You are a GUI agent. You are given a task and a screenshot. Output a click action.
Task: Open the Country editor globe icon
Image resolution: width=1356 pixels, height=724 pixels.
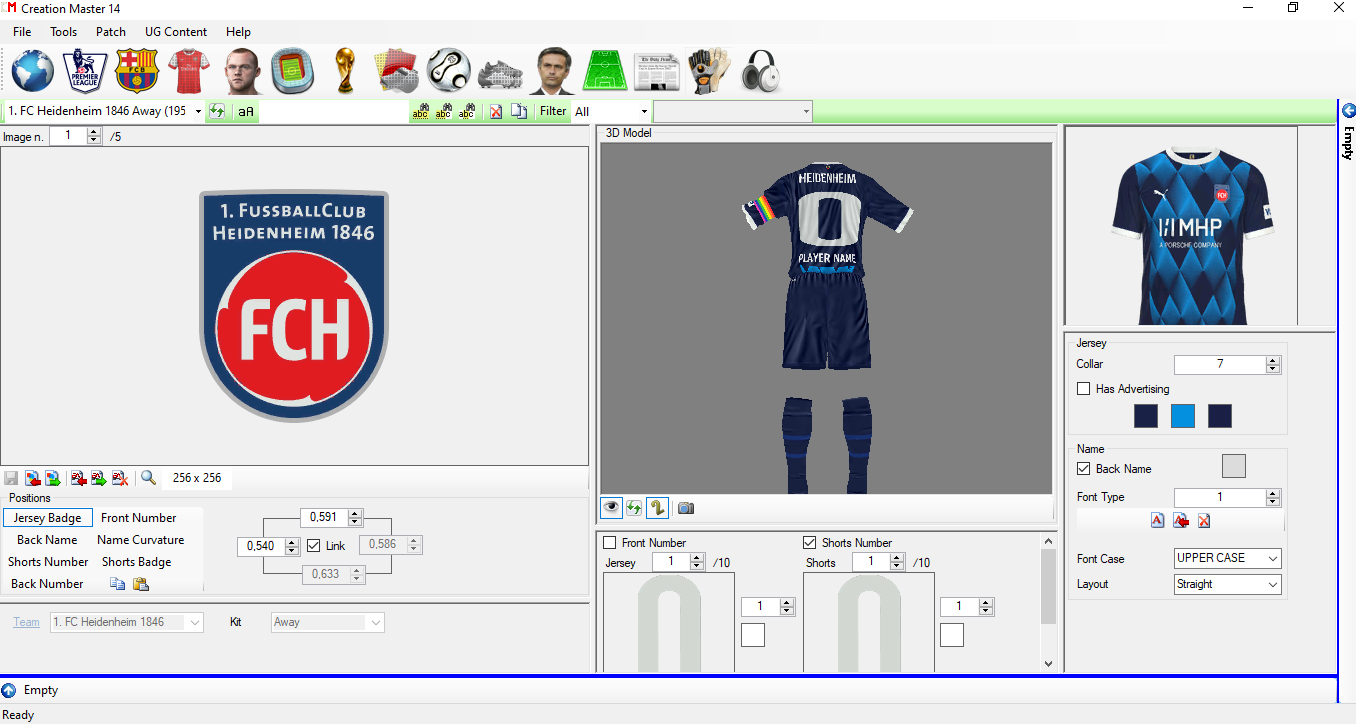click(x=33, y=71)
